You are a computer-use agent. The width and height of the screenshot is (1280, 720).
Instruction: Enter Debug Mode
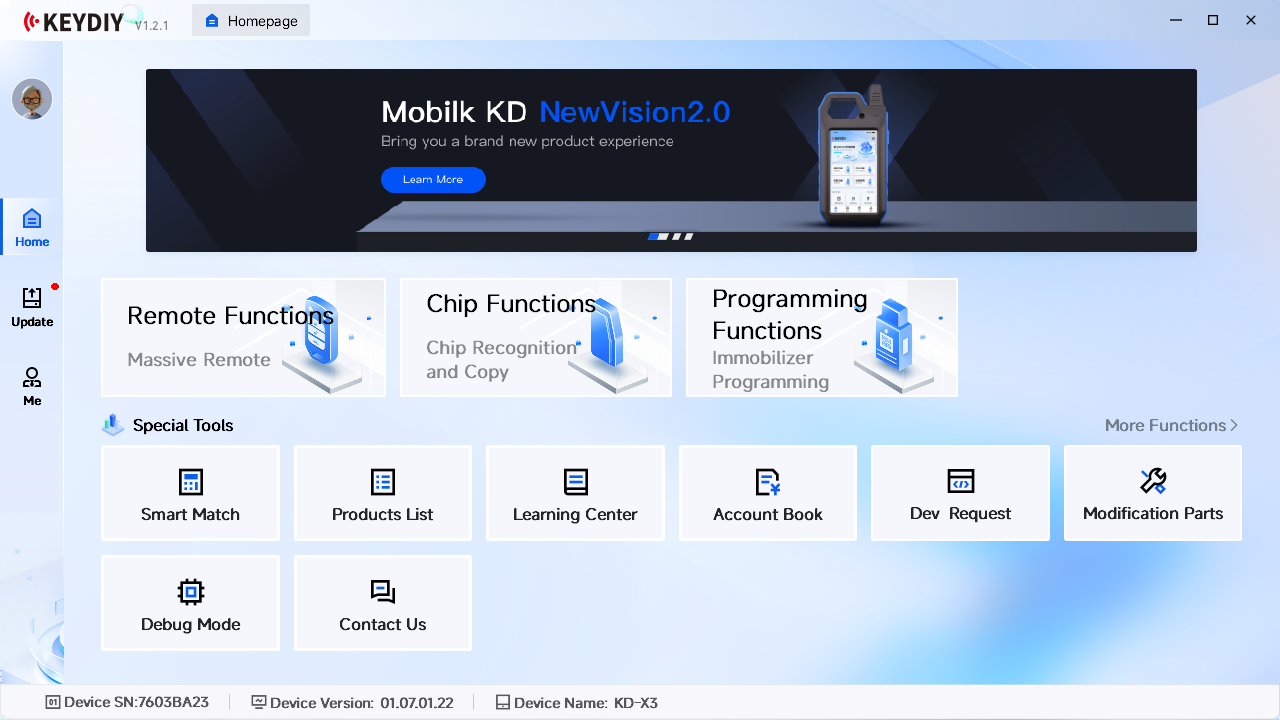(x=190, y=603)
